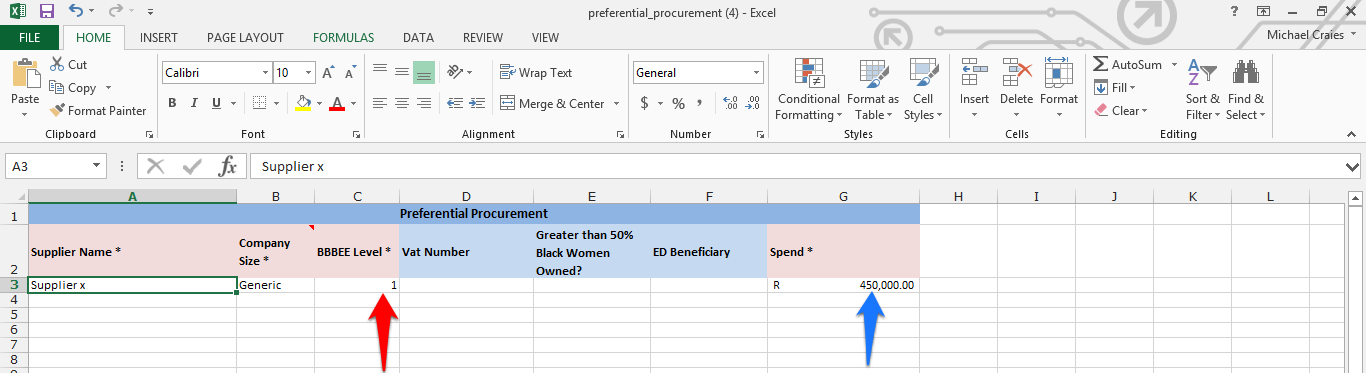Click Decrease Decimal icon
This screenshot has width=1366, height=373.
[x=752, y=103]
